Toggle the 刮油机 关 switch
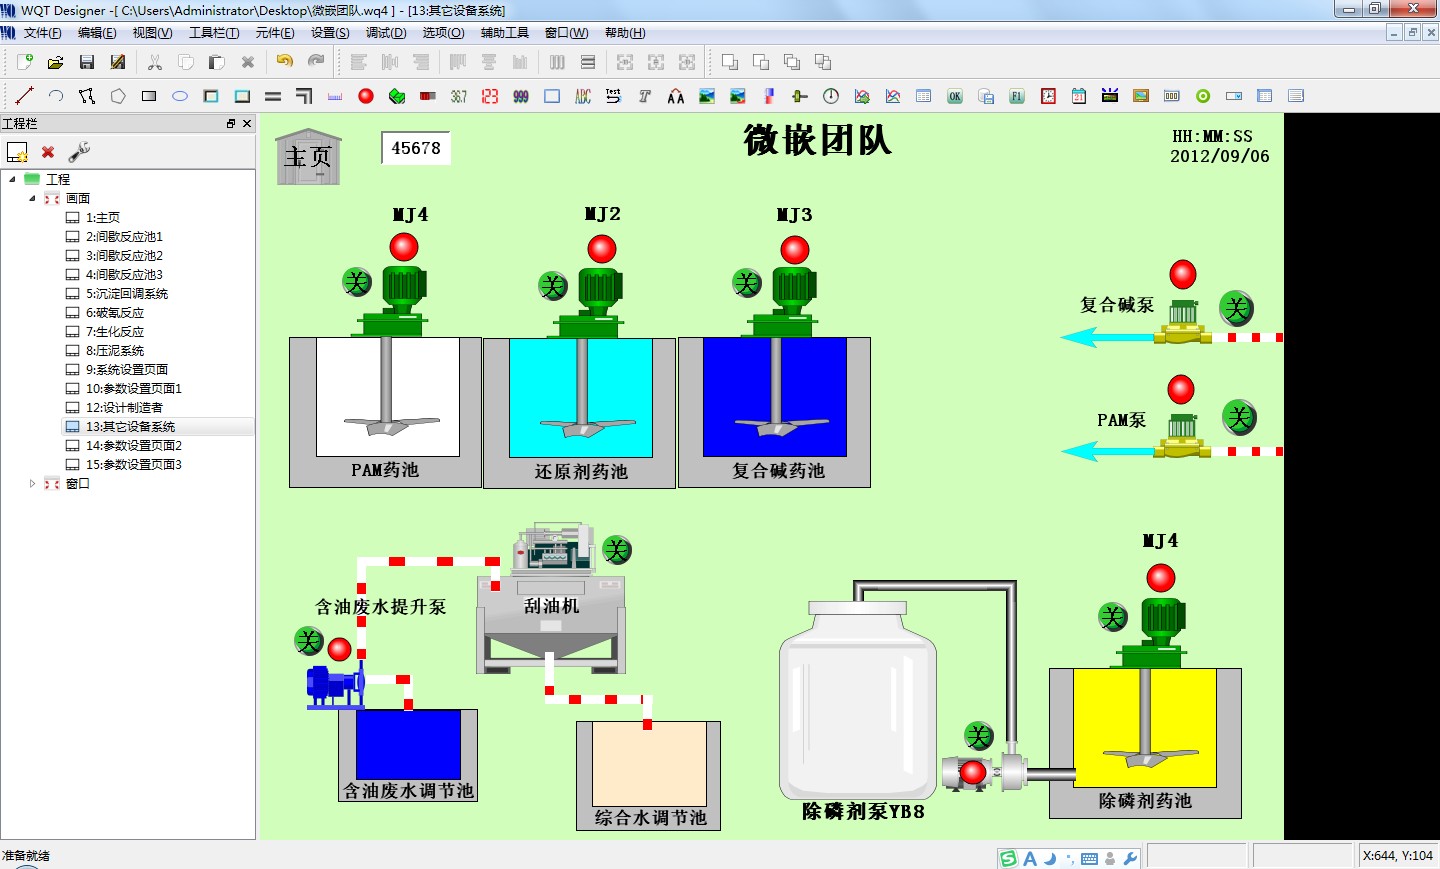Screen dimensions: 1440x869 617,550
